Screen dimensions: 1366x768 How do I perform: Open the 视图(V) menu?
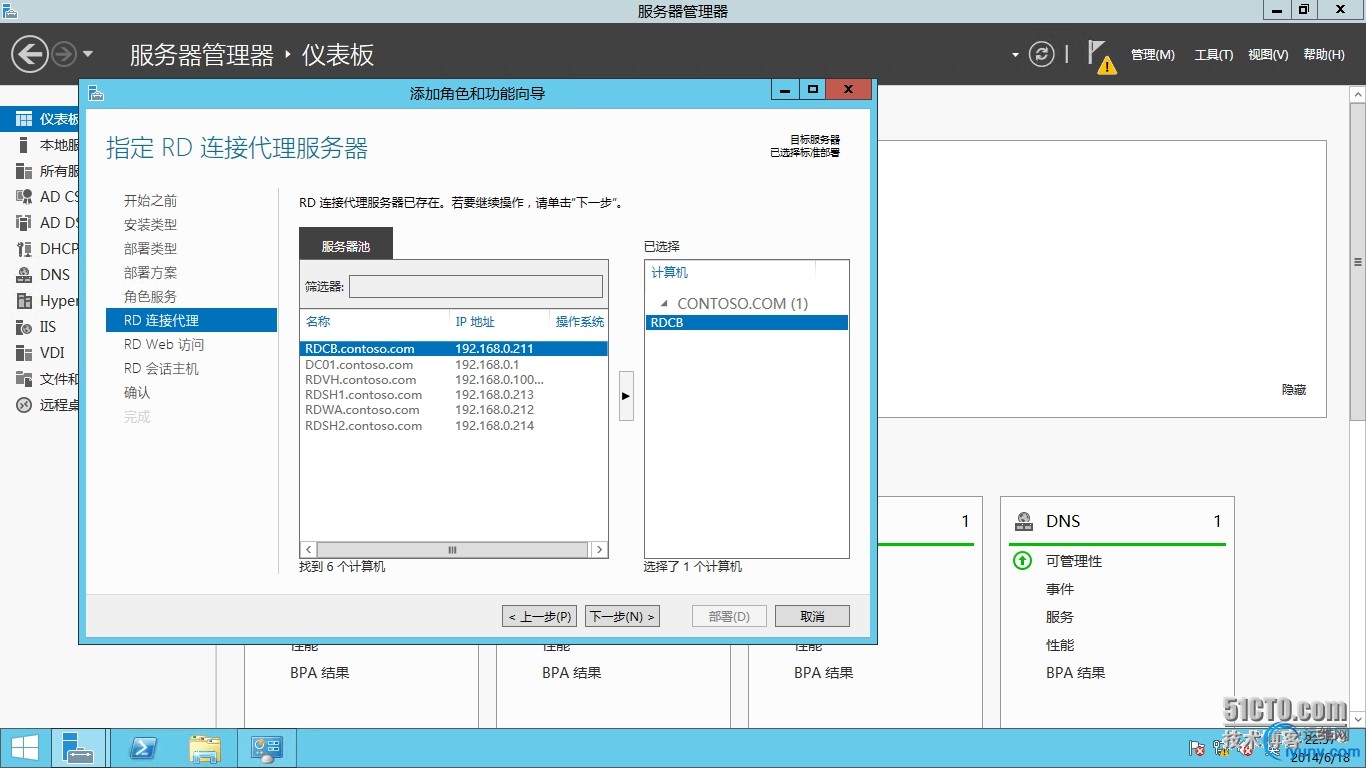(1267, 55)
